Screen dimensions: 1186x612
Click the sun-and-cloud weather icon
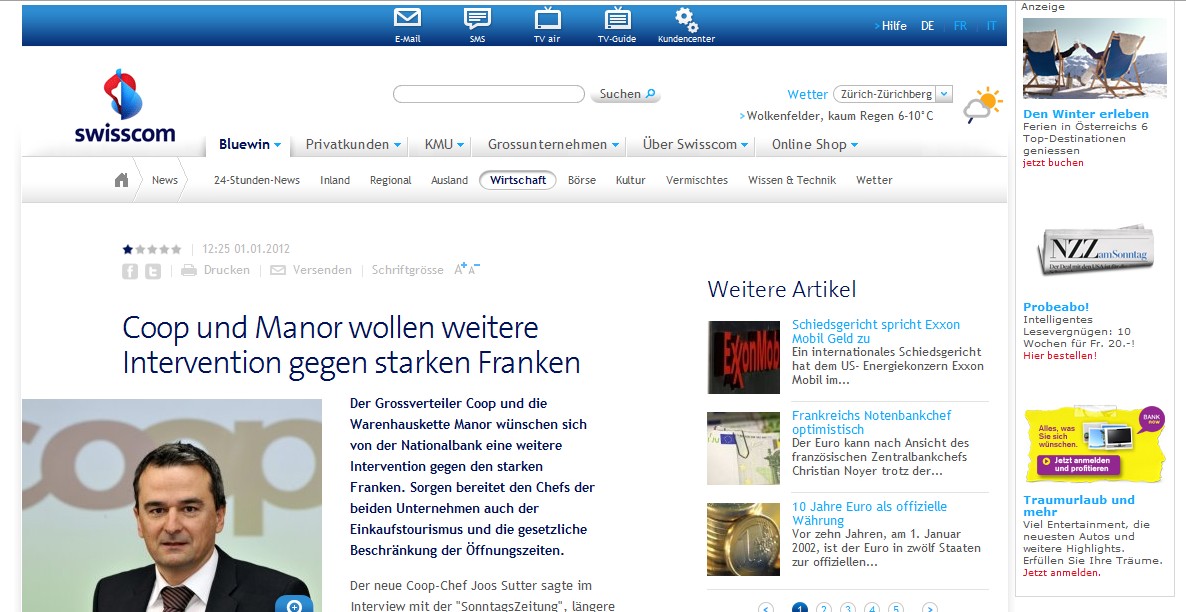point(983,104)
